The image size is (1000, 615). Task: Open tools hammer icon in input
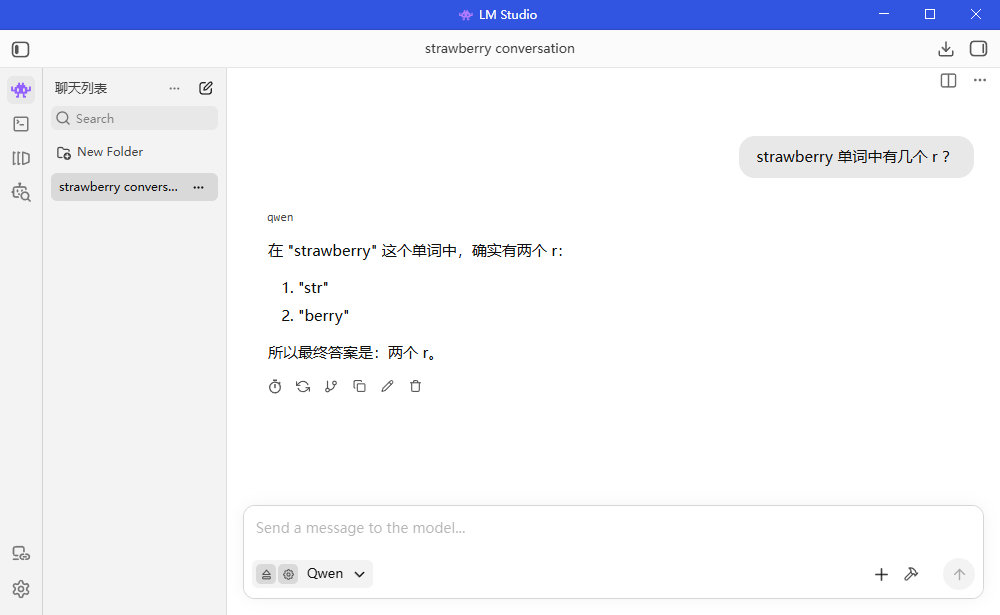pyautogui.click(x=911, y=574)
